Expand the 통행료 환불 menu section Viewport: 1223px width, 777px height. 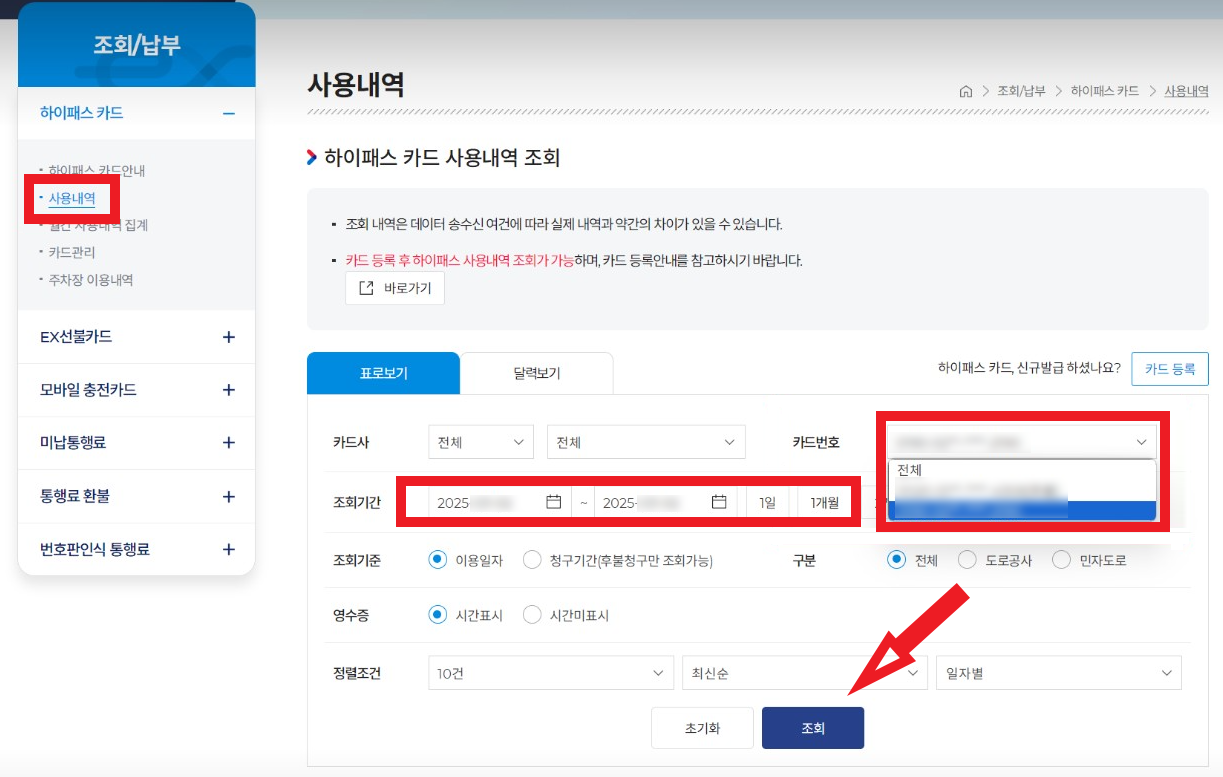[229, 497]
